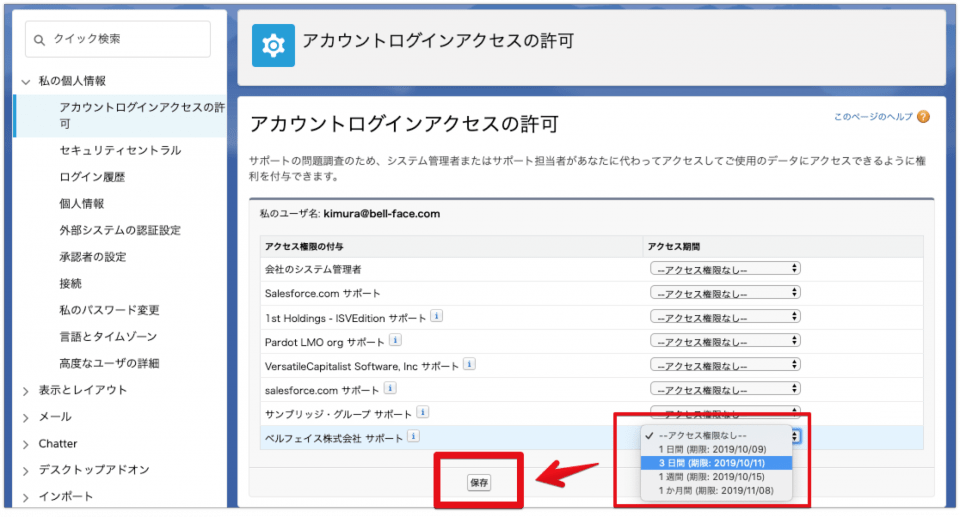Click info icon beside 1st Holdings ISVEdition
960x517 pixels.
coord(436,316)
